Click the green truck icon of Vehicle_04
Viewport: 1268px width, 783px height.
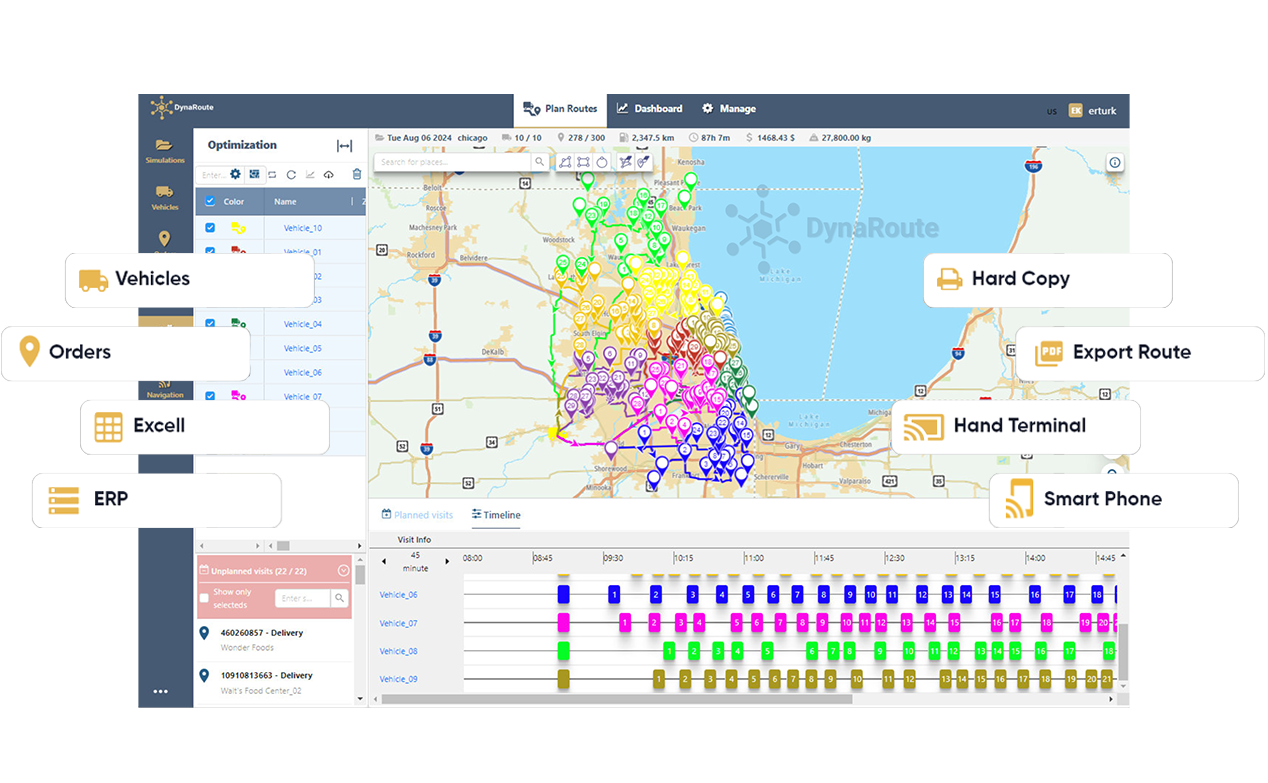239,324
